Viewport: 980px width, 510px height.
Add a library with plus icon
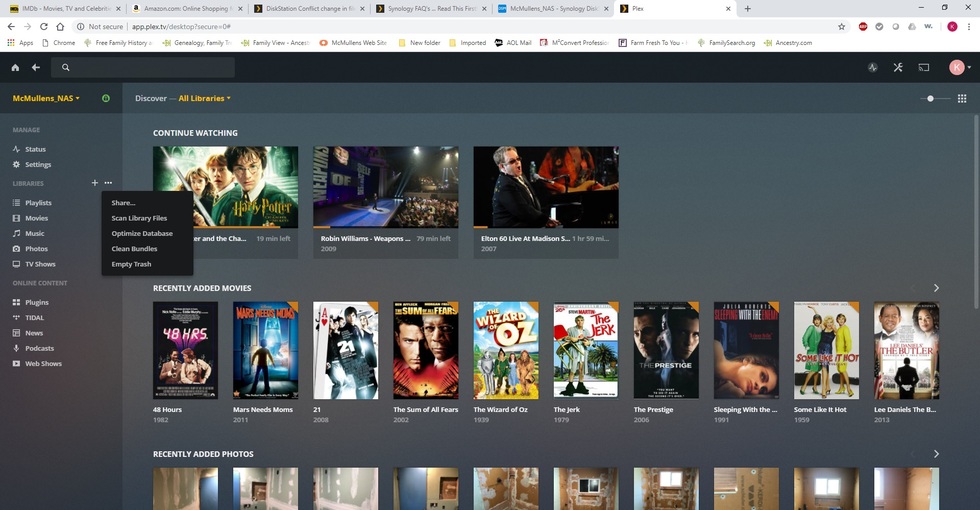tap(94, 183)
